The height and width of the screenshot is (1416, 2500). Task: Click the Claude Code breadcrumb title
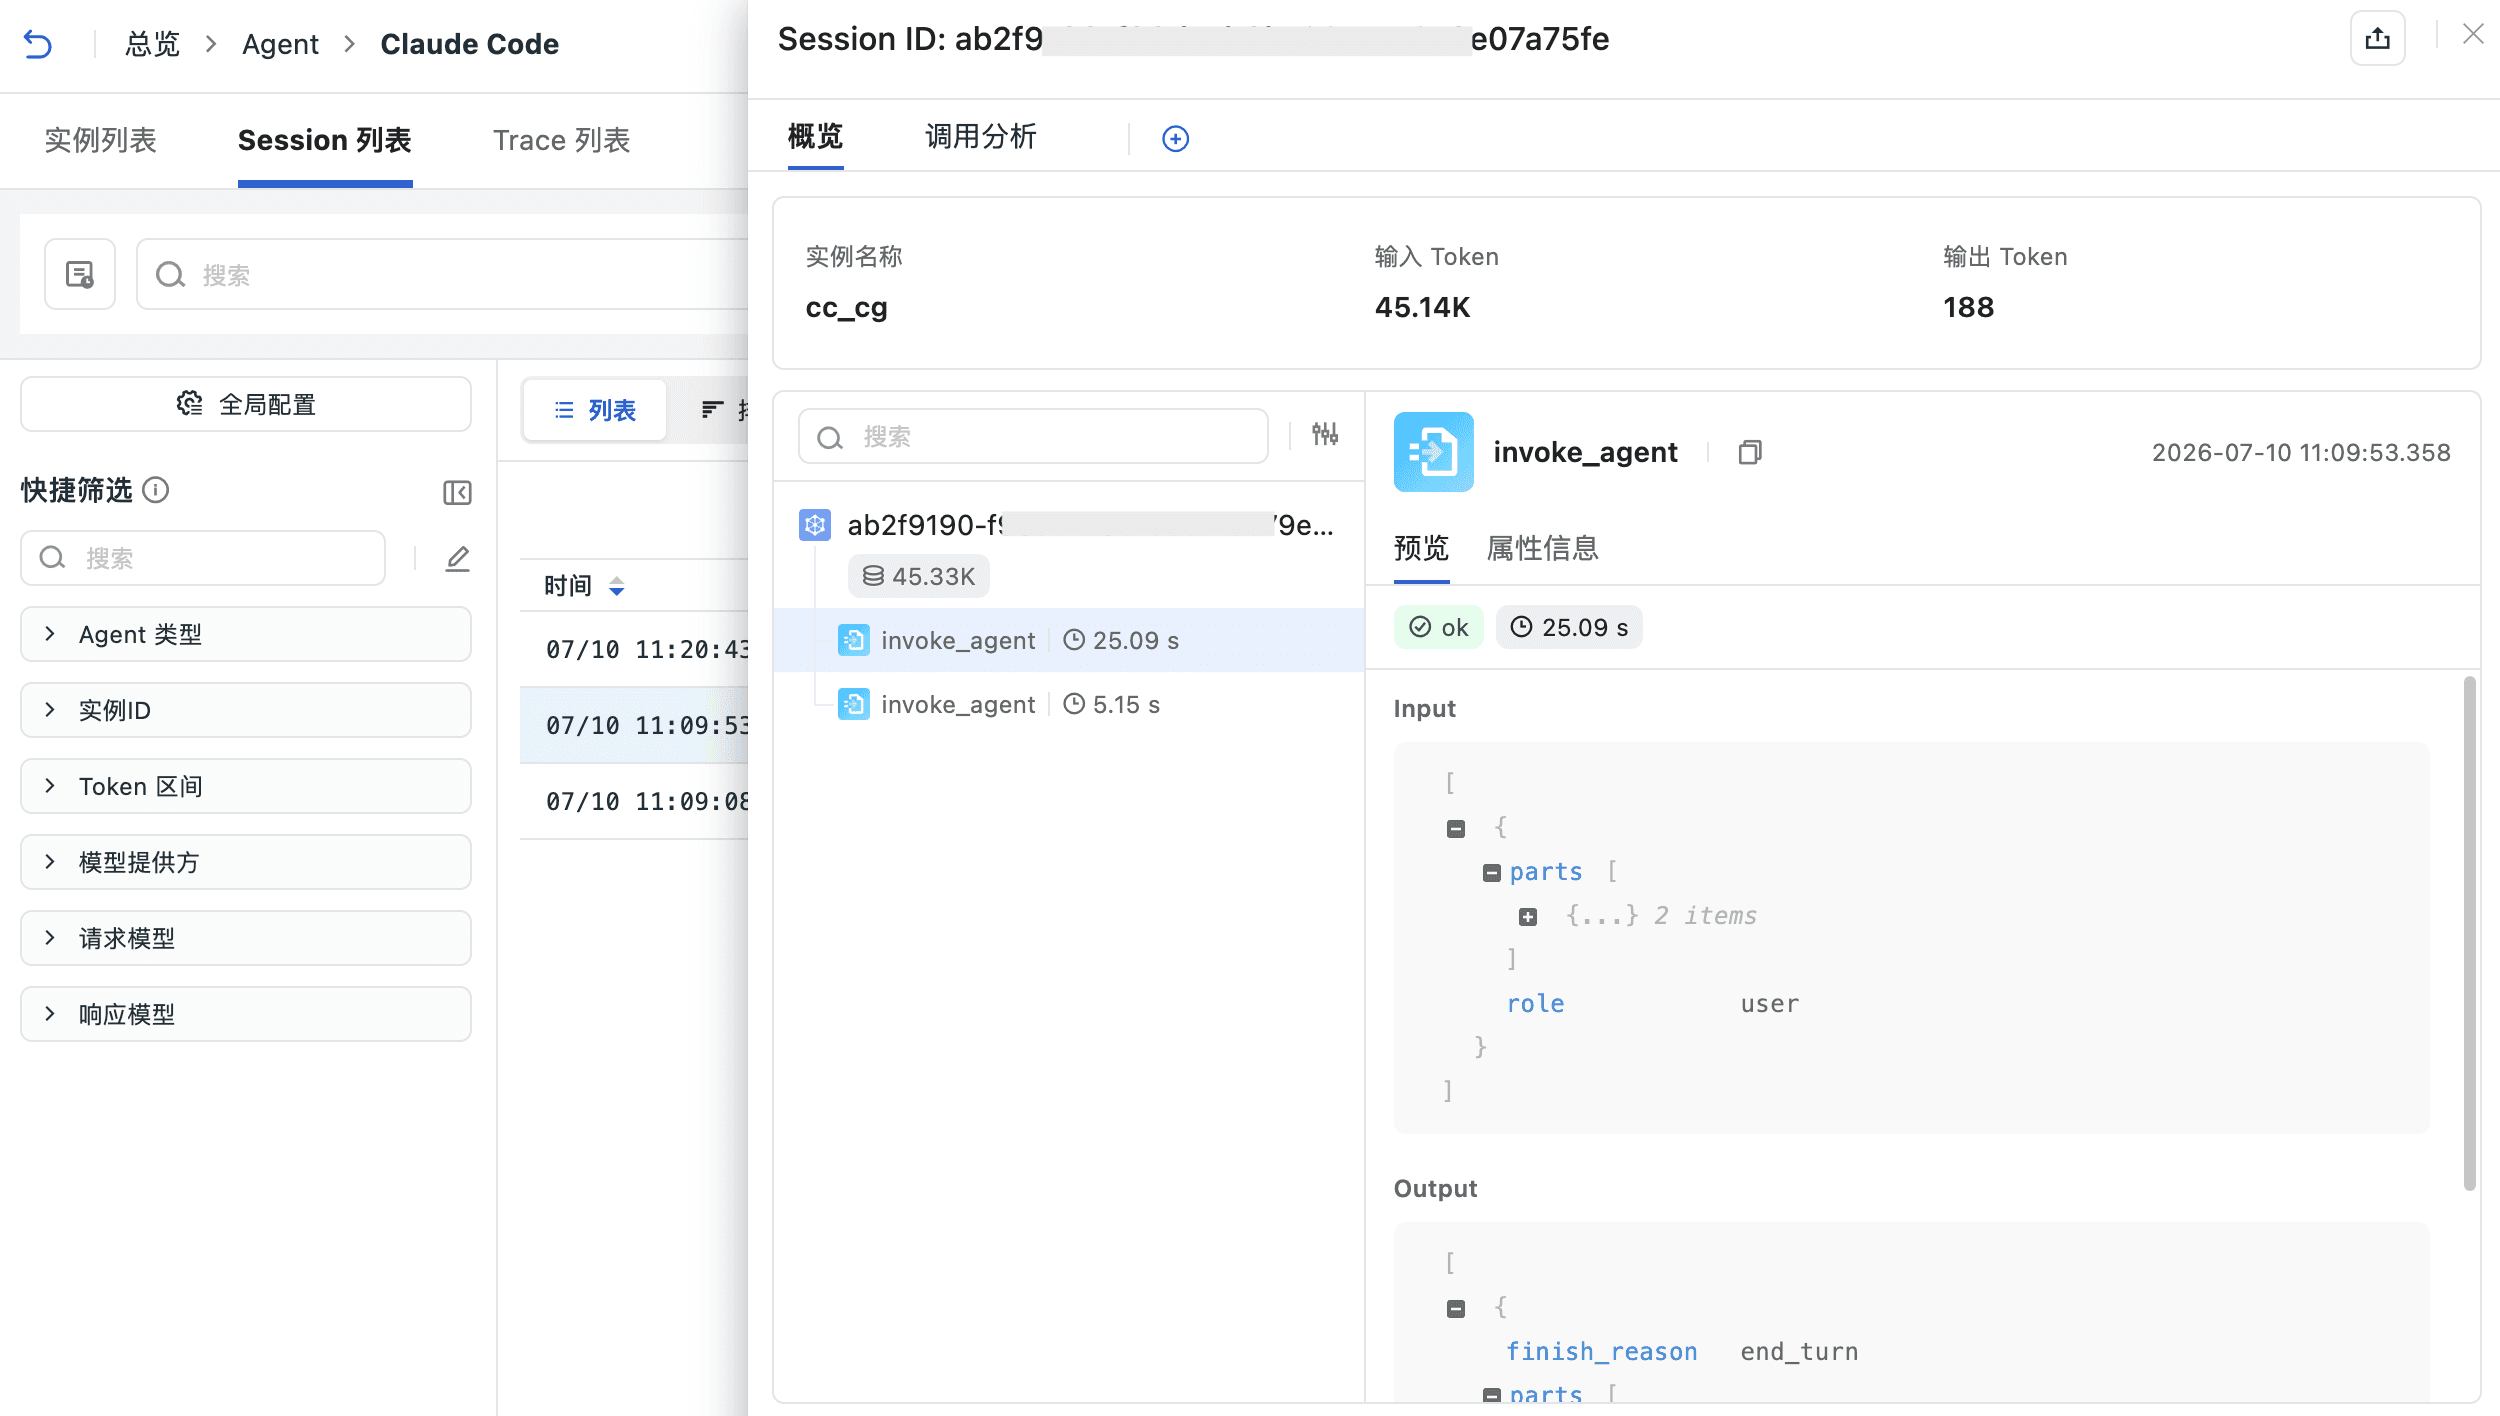click(469, 44)
